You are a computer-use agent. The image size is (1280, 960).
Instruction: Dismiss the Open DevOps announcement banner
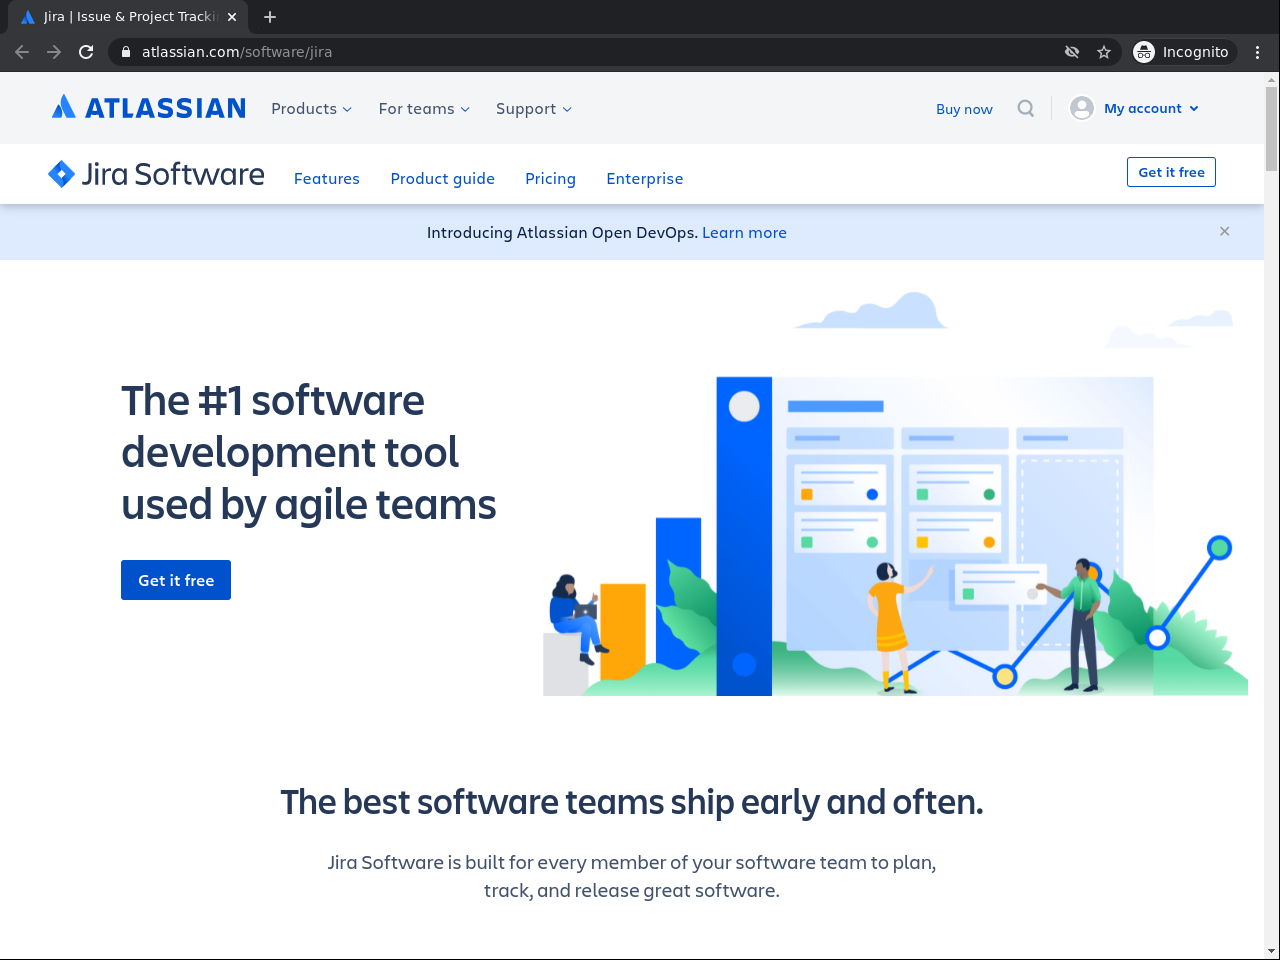coord(1224,231)
